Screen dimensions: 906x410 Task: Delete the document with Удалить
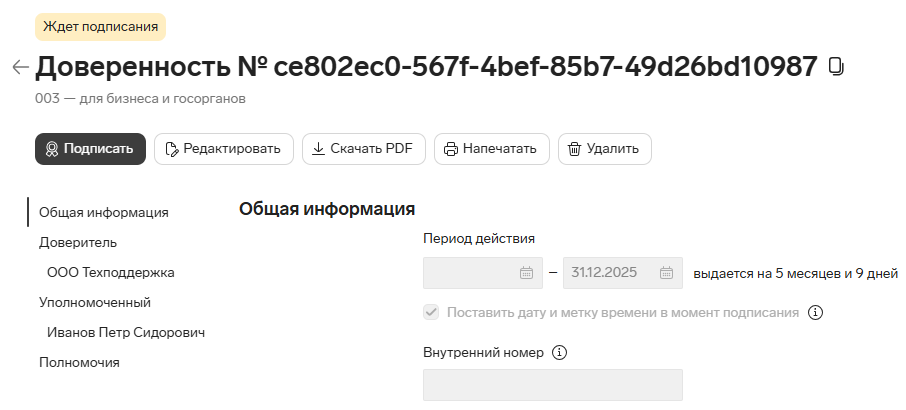604,149
